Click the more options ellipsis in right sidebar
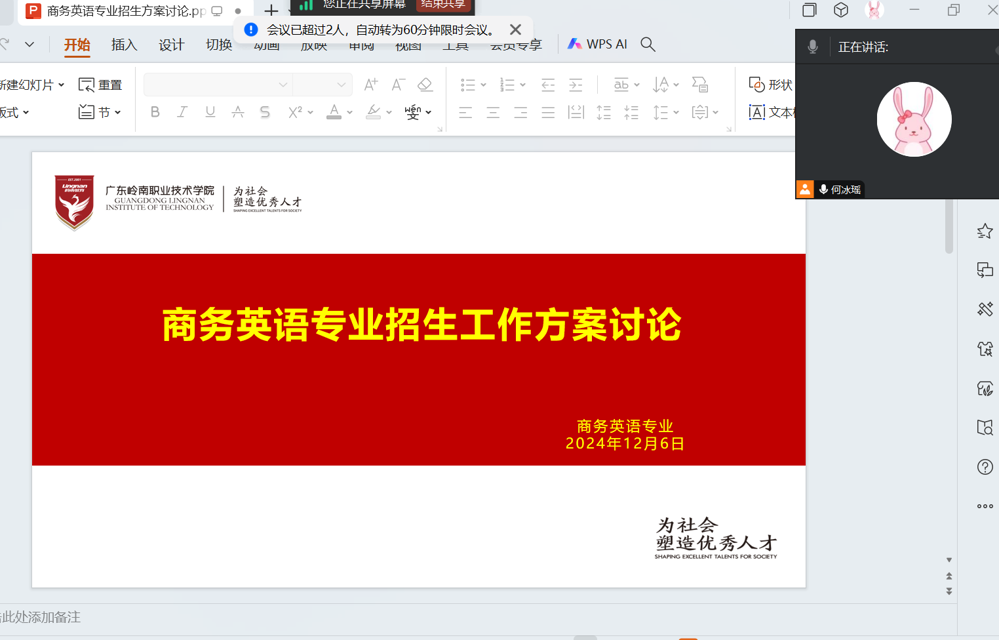Image resolution: width=999 pixels, height=640 pixels. click(x=984, y=505)
